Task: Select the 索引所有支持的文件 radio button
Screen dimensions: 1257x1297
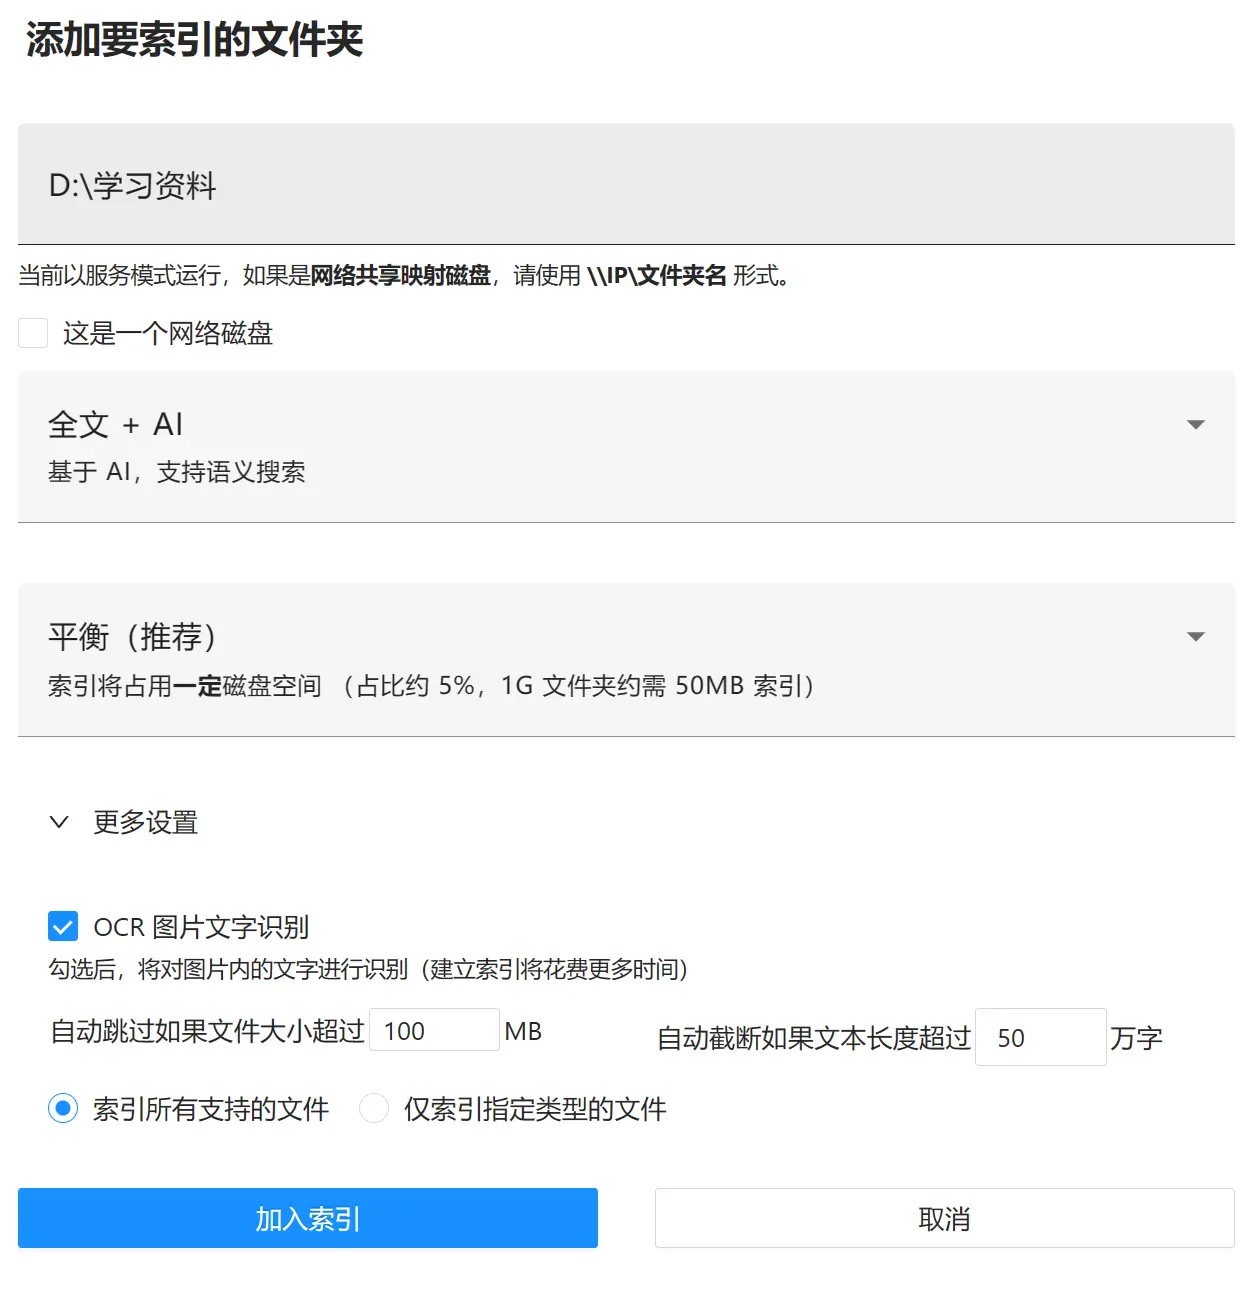Action: point(63,1108)
